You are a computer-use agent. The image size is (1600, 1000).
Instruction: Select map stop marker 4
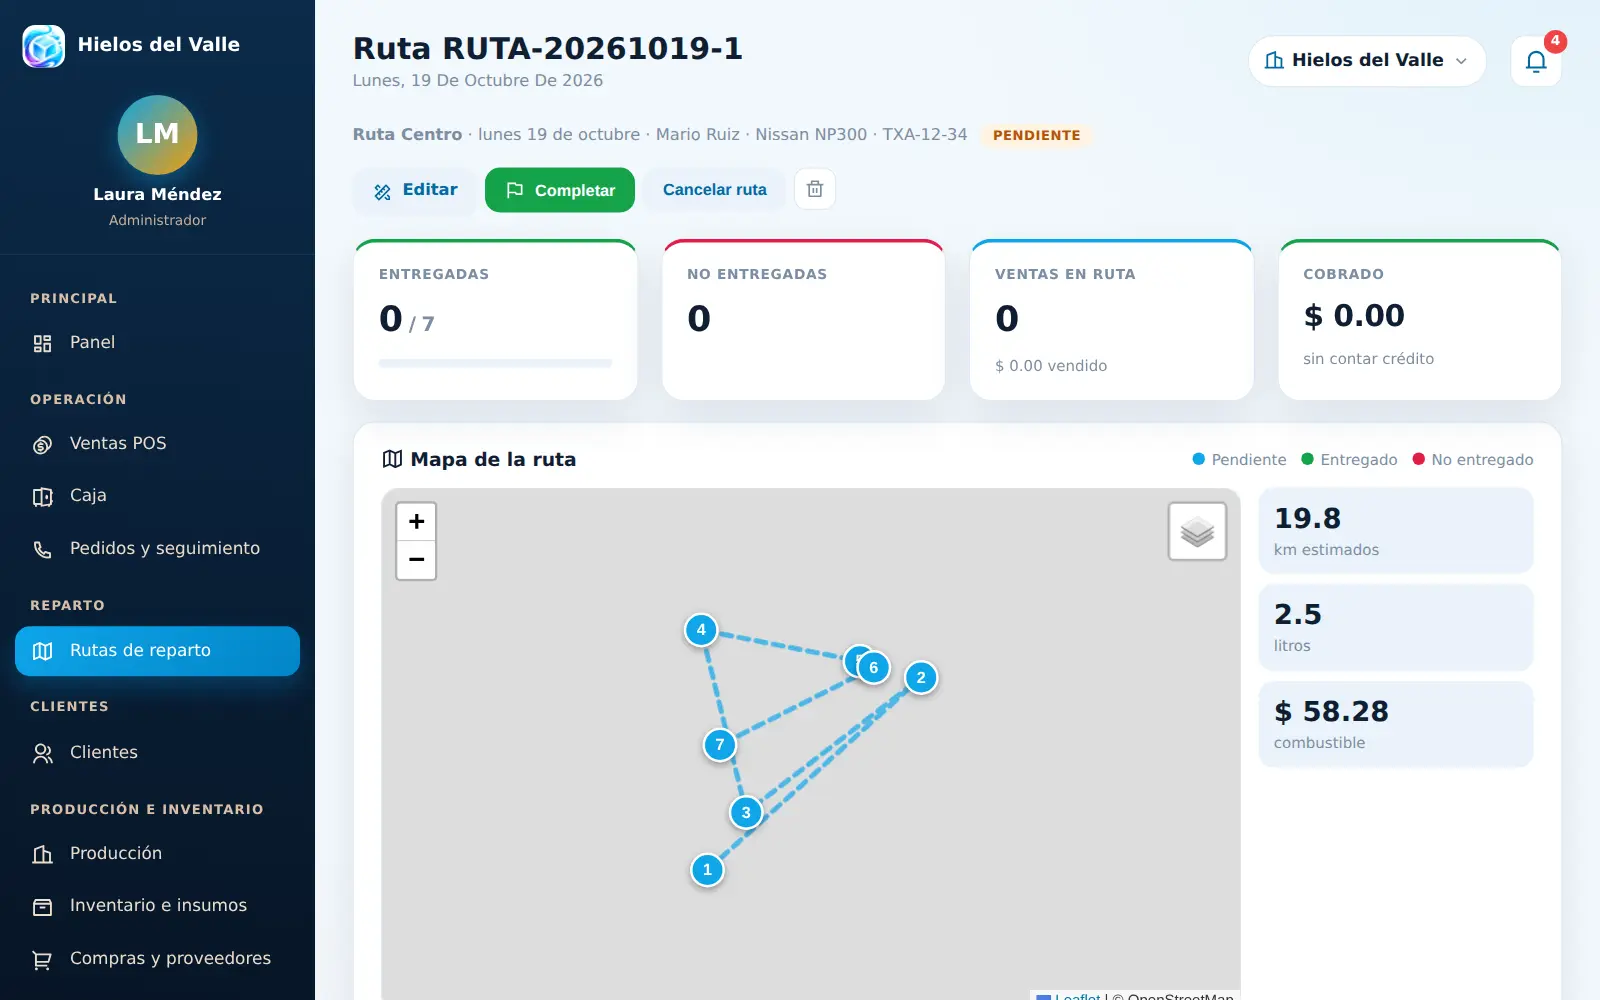coord(701,630)
